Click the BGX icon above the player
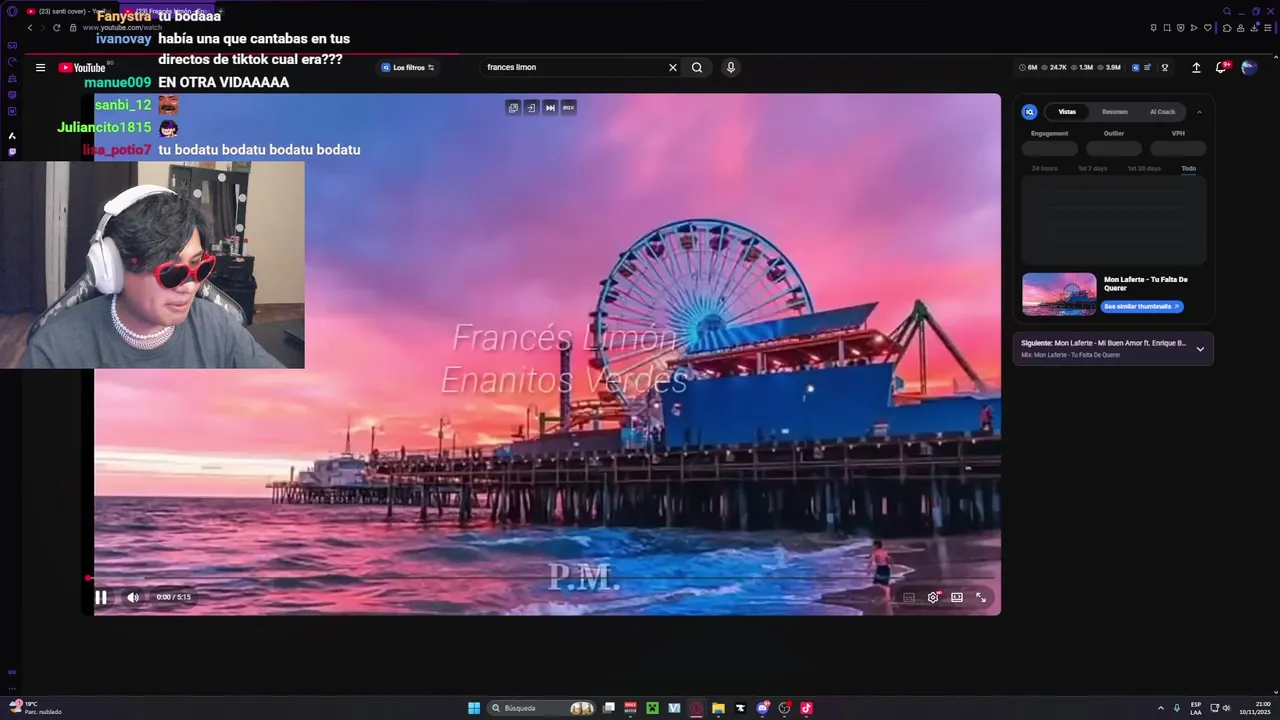The image size is (1280, 720). pyautogui.click(x=568, y=107)
